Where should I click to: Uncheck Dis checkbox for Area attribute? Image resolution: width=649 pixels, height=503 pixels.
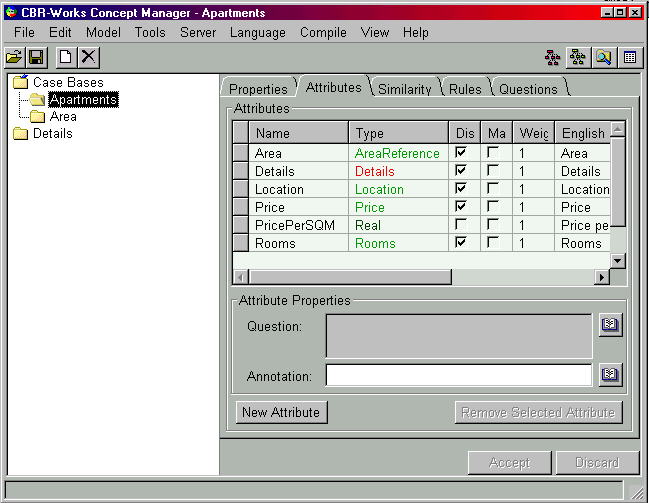click(x=461, y=152)
